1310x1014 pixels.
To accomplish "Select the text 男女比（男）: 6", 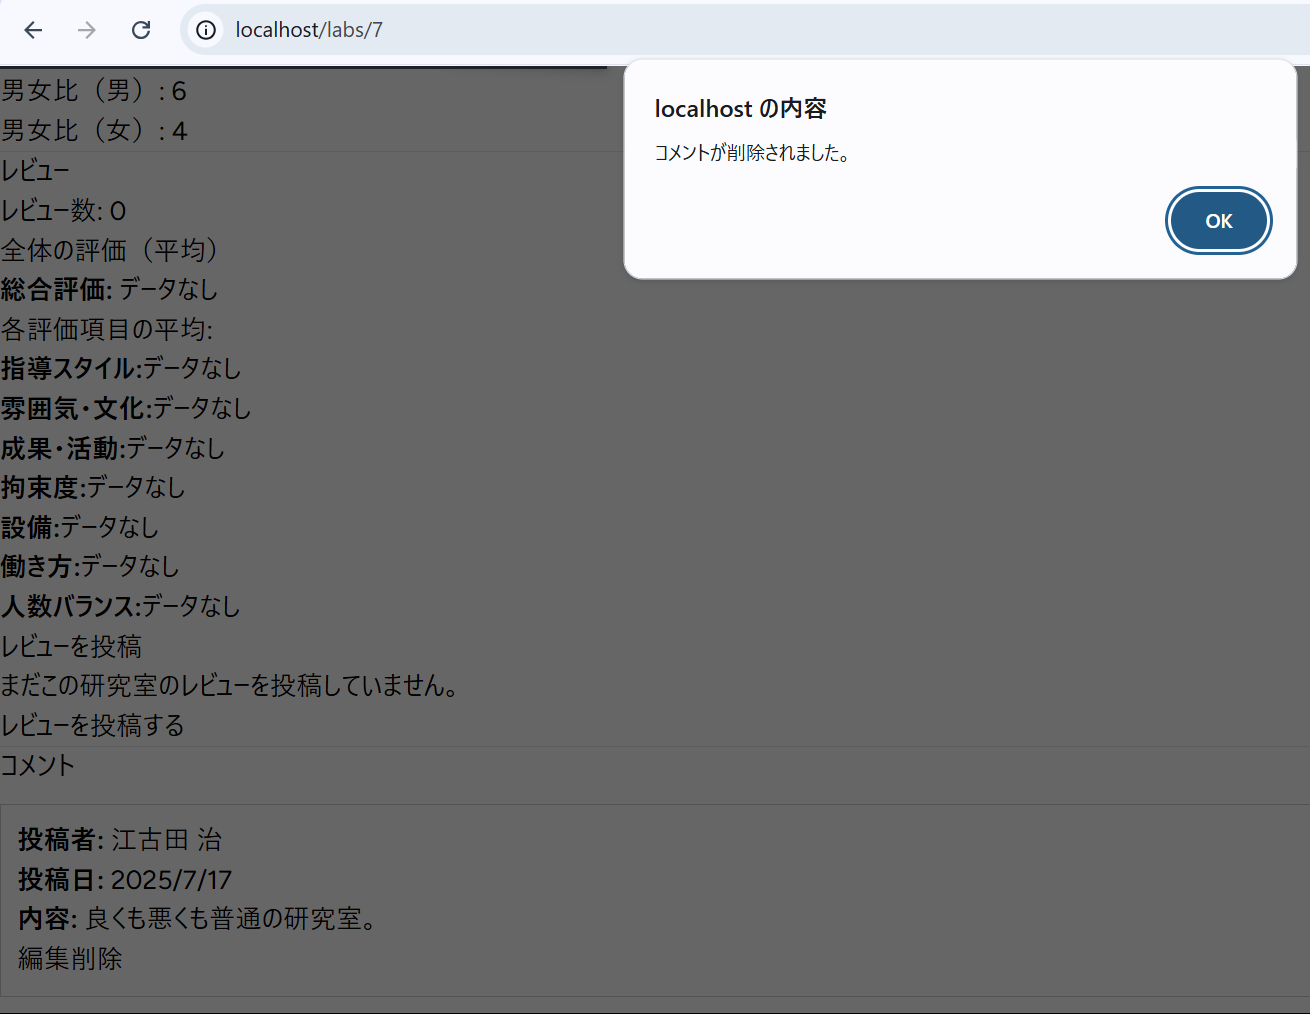I will click(x=94, y=91).
